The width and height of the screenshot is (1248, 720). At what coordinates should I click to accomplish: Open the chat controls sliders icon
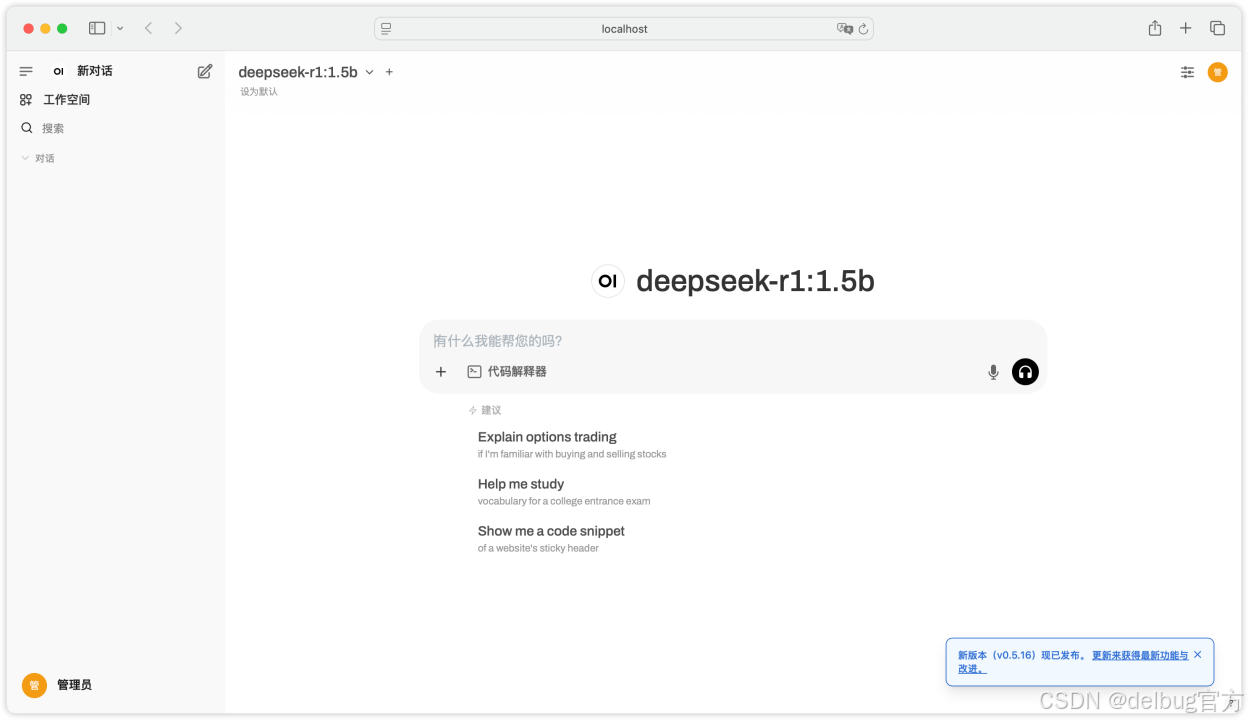click(x=1187, y=72)
